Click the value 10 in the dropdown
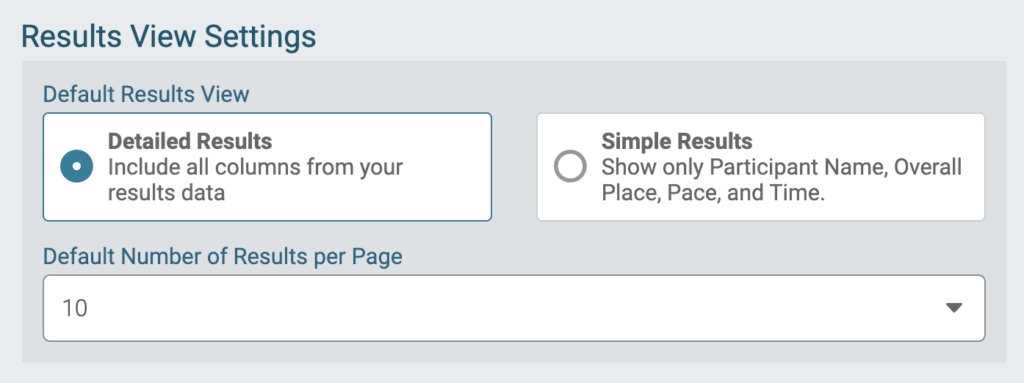The width and height of the screenshot is (1024, 383). coord(75,308)
